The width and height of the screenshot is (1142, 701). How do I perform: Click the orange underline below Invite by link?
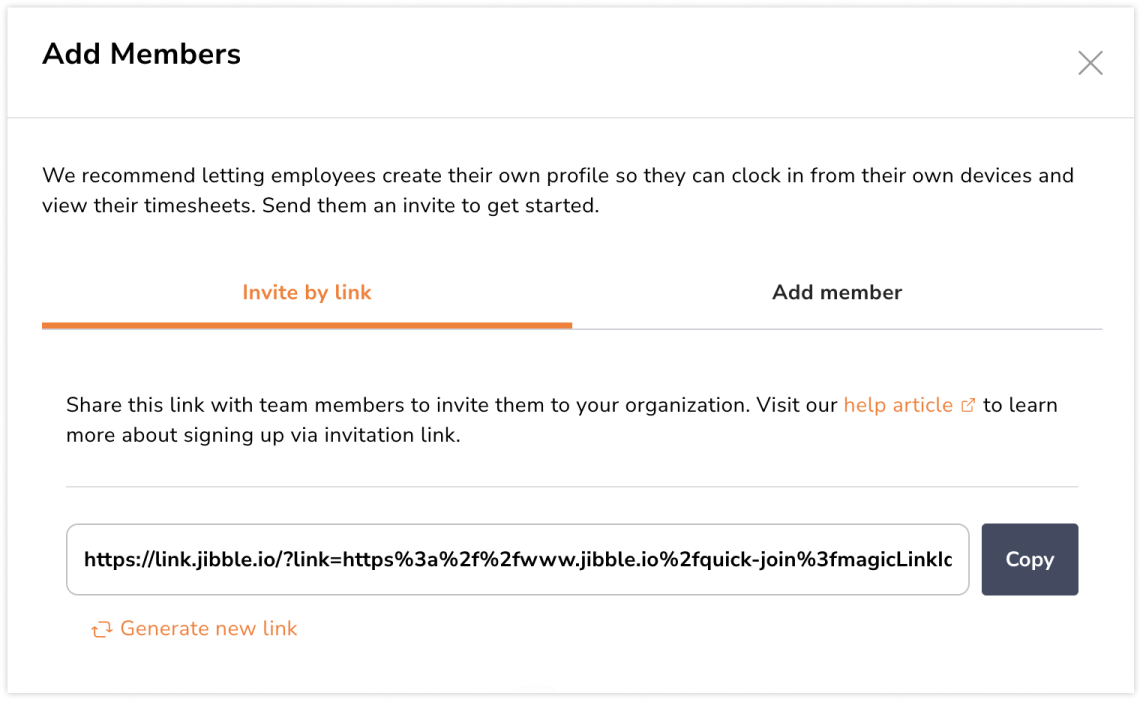(x=307, y=325)
